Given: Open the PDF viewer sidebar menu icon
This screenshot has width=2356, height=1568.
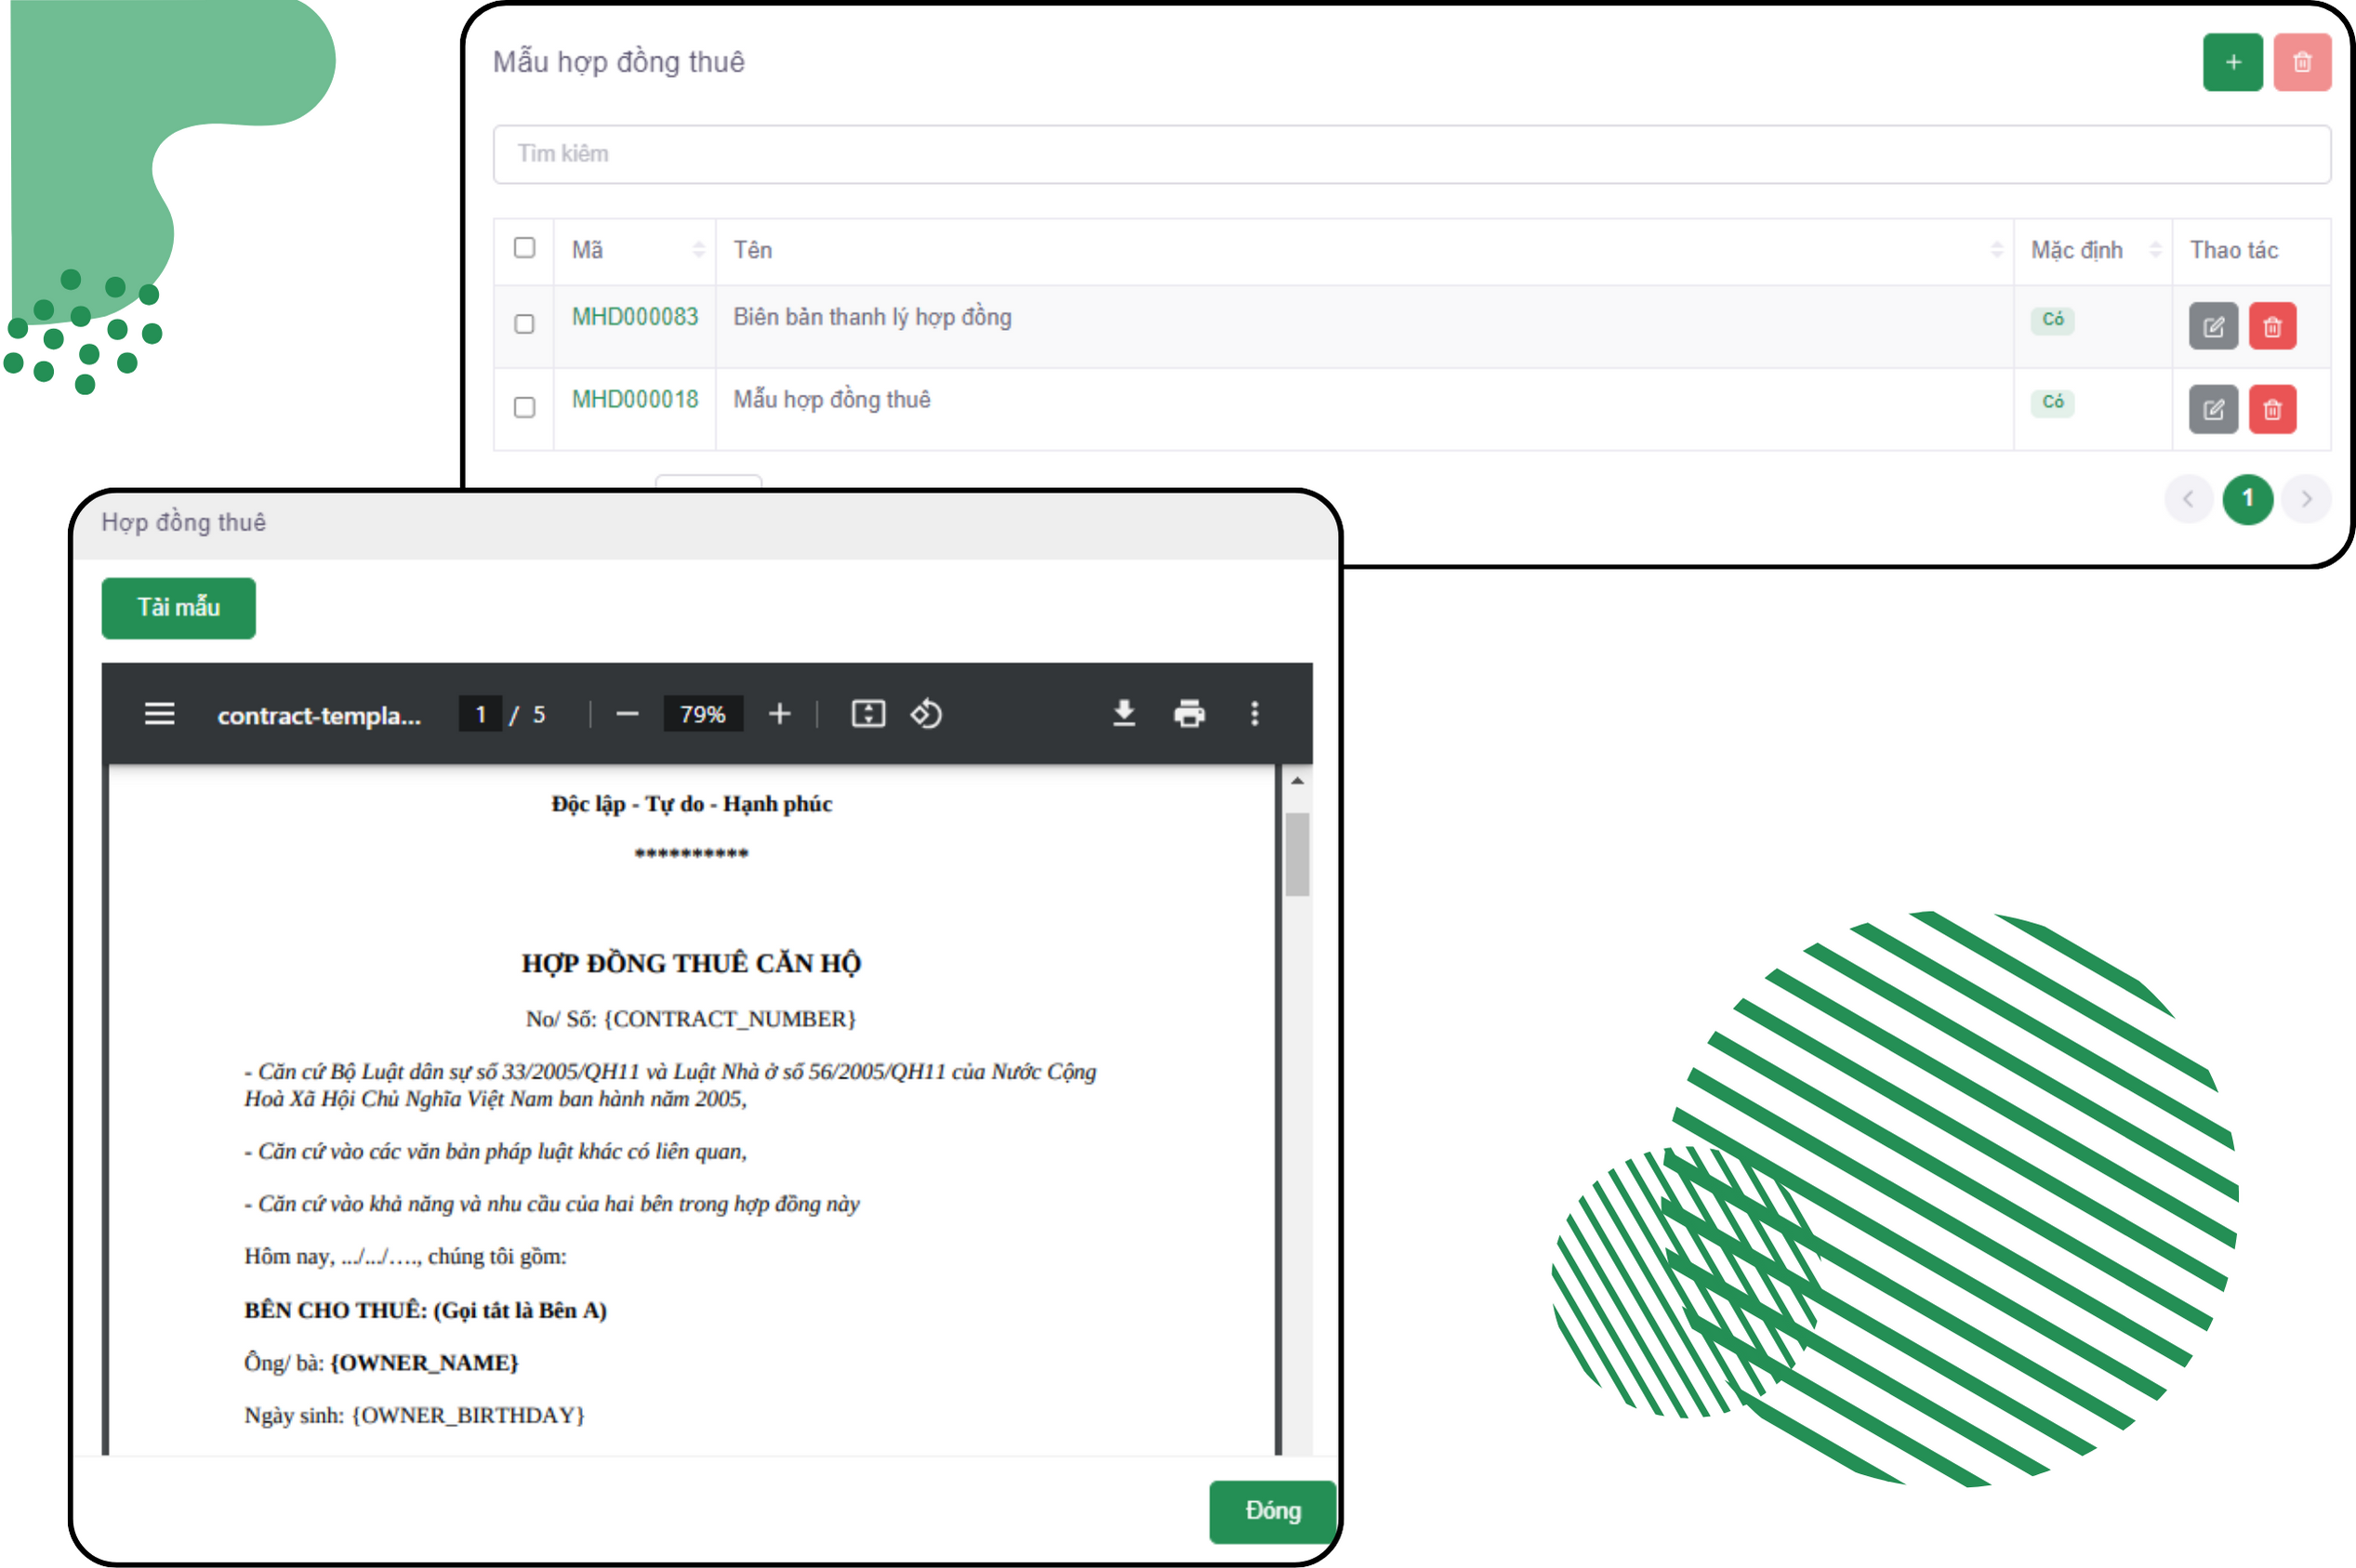Looking at the screenshot, I should tap(160, 714).
